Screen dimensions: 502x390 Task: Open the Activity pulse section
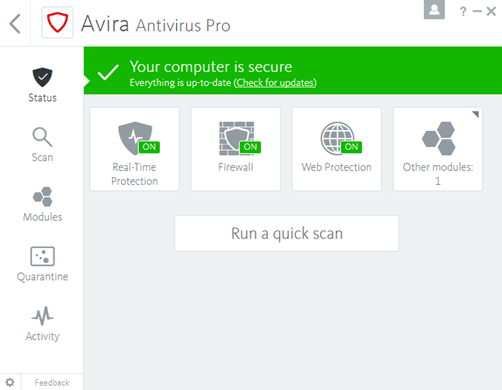[42, 324]
